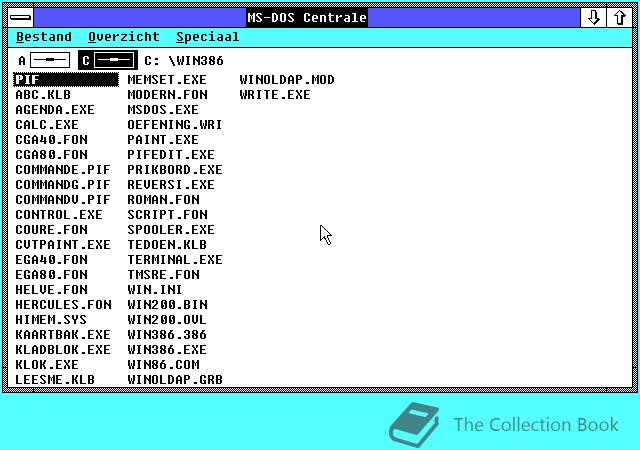Open the system control menu box

(x=20, y=18)
